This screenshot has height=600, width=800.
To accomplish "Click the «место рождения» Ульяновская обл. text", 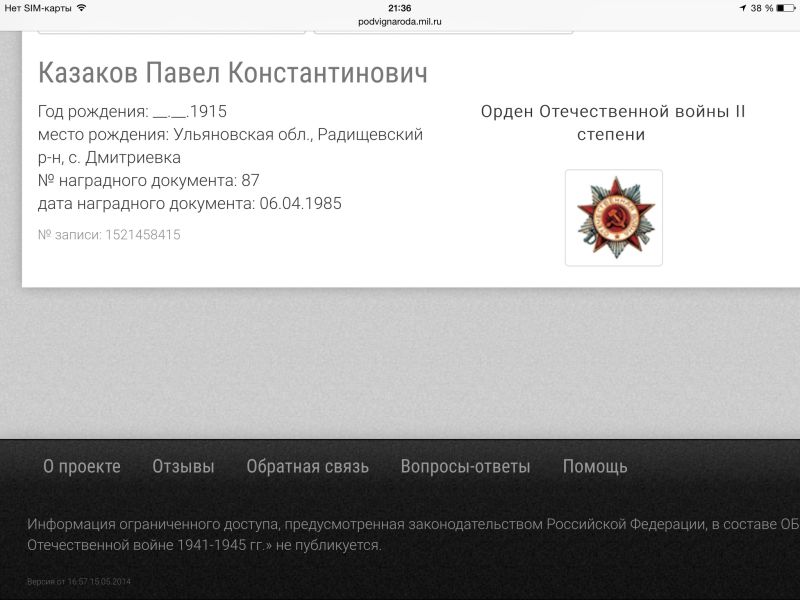I will pos(230,135).
